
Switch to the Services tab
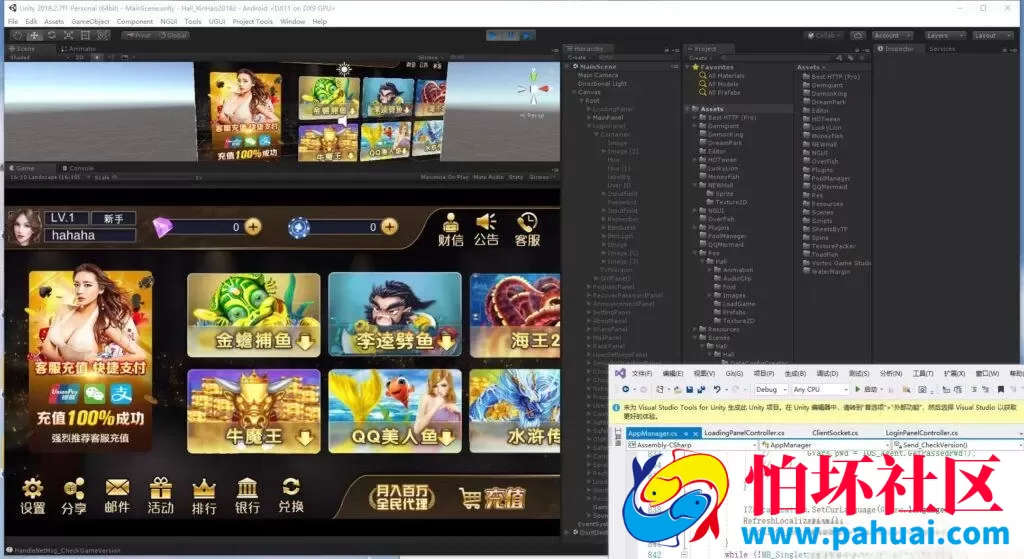(942, 49)
